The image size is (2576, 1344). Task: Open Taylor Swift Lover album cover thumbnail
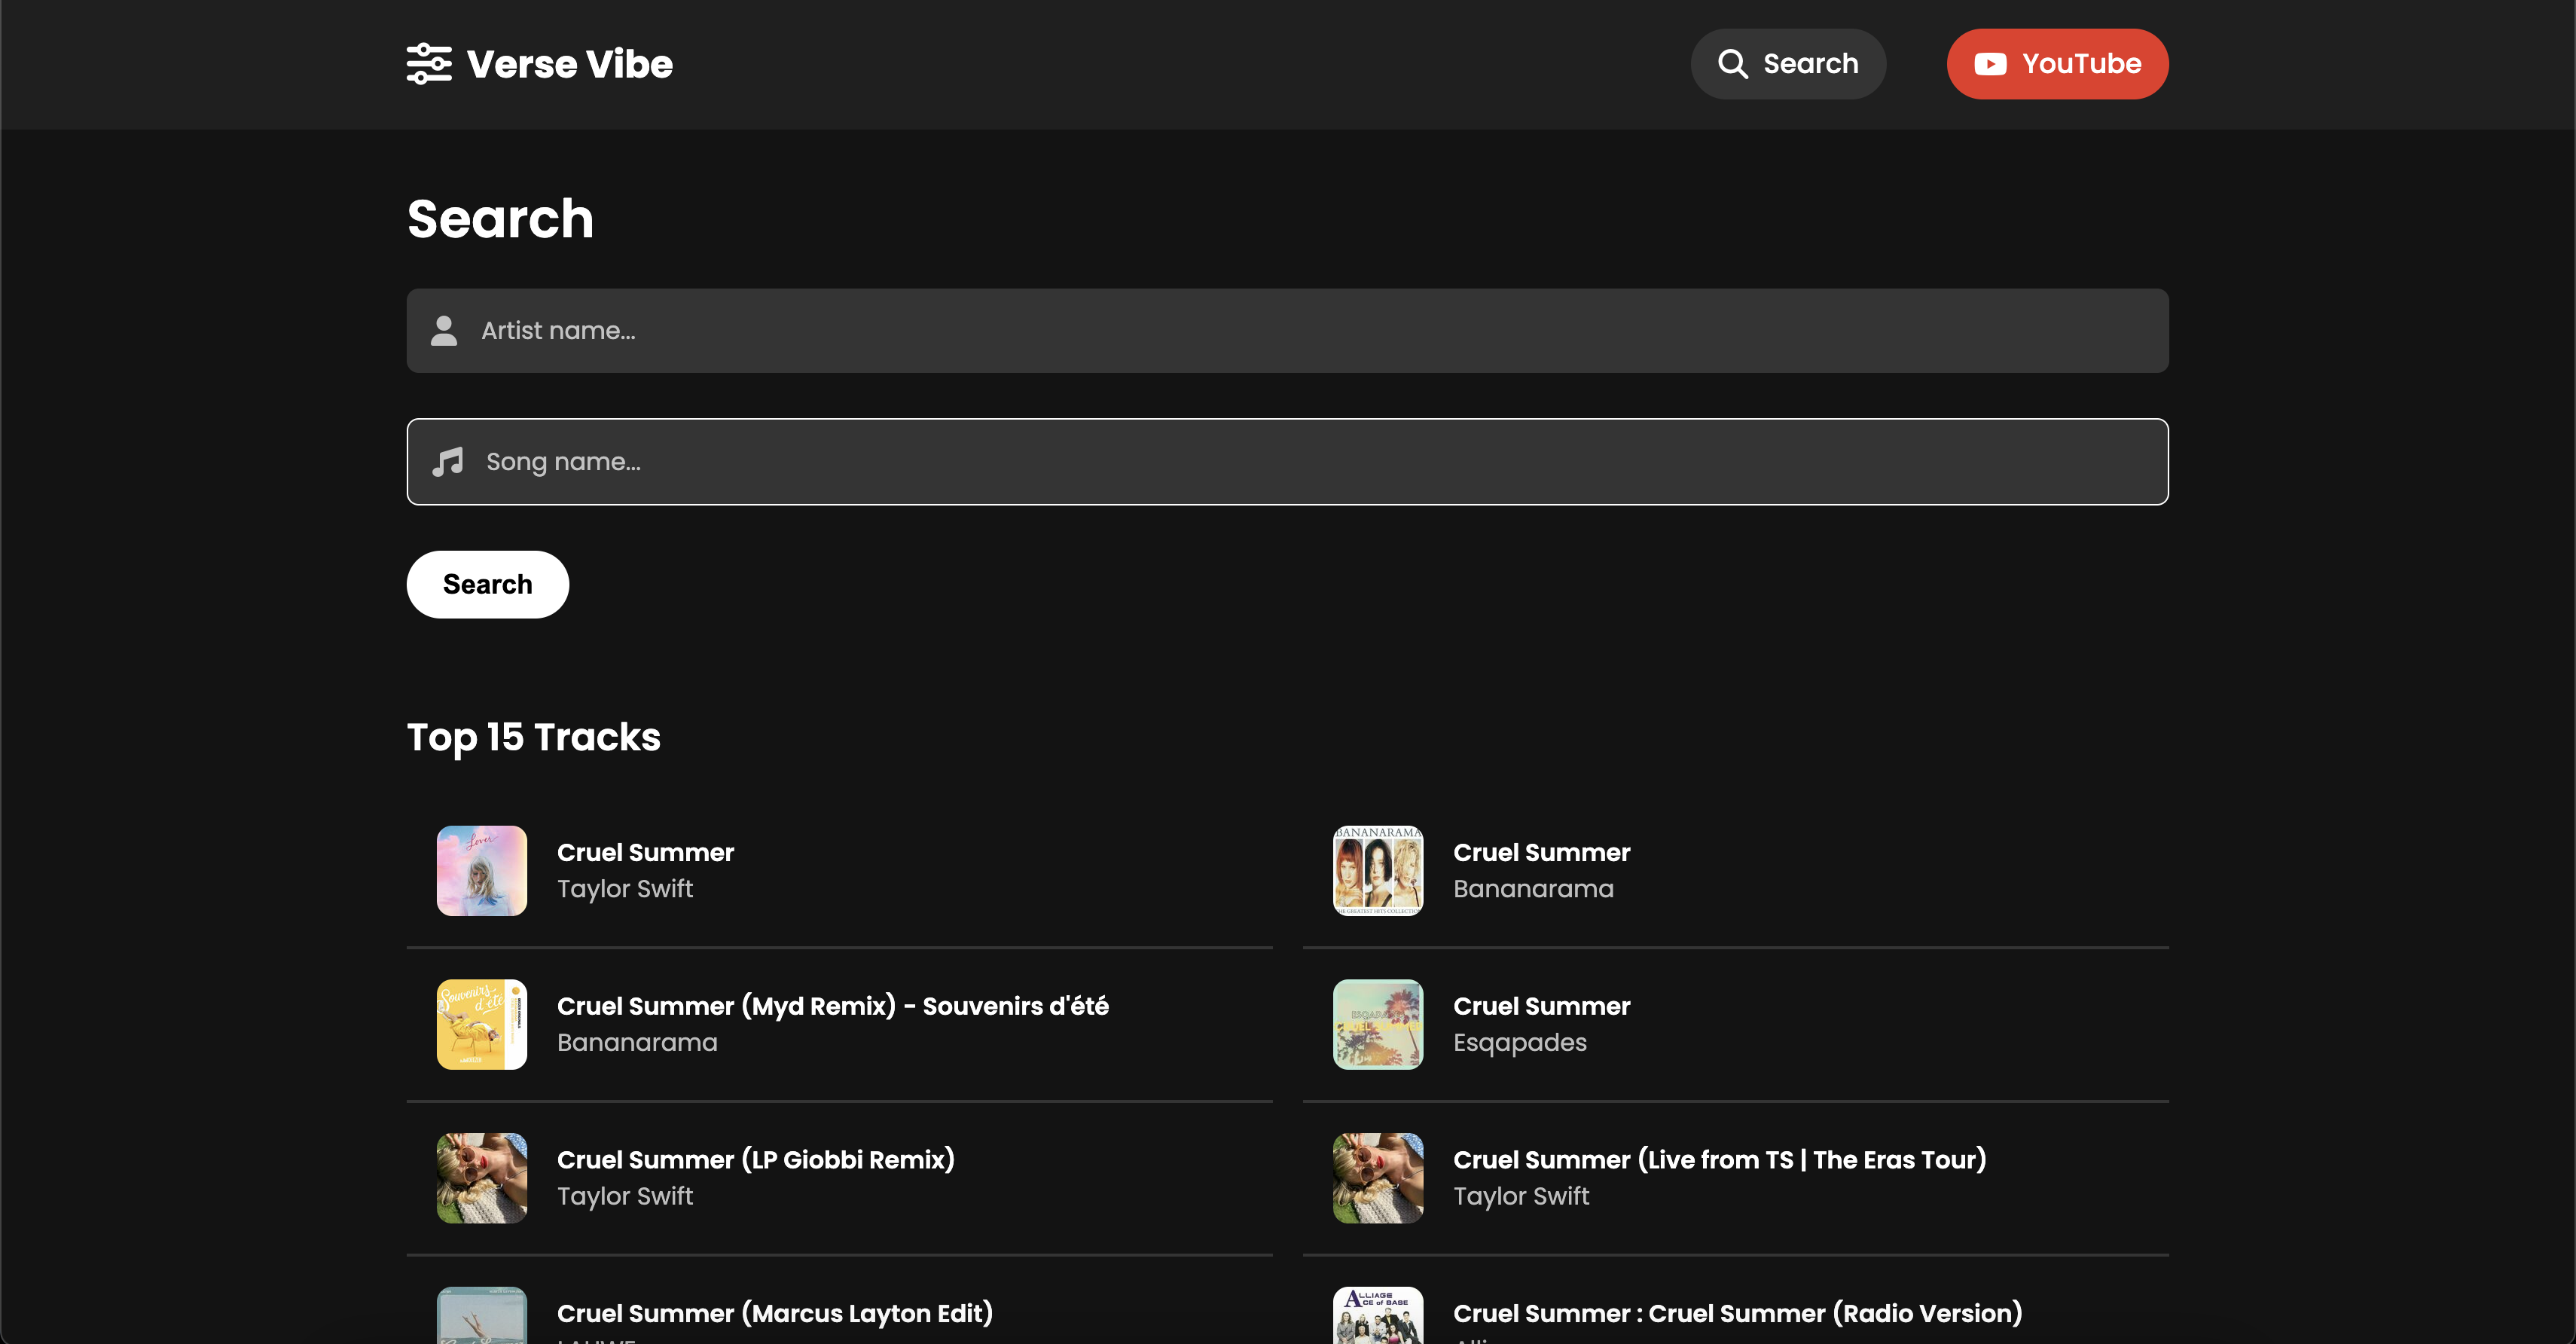482,870
